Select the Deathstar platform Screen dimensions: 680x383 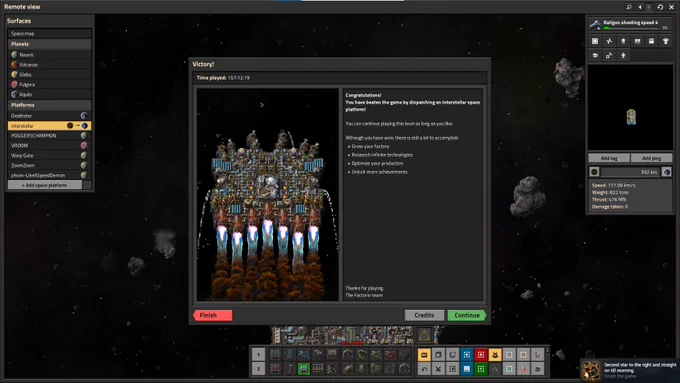[x=49, y=116]
